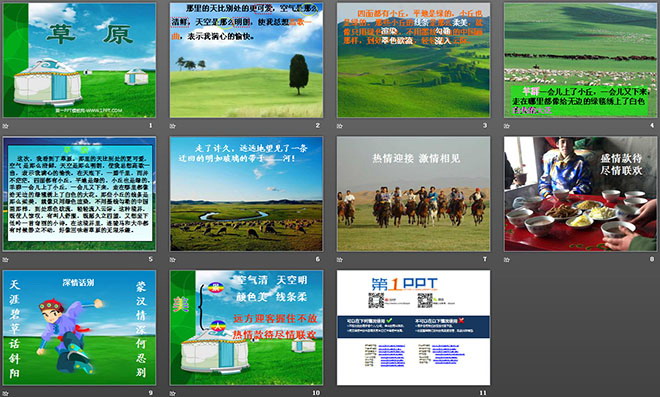Viewport: 660px width, 397px height.
Task: Select slide 5 with the full text passage
Action: click(79, 194)
